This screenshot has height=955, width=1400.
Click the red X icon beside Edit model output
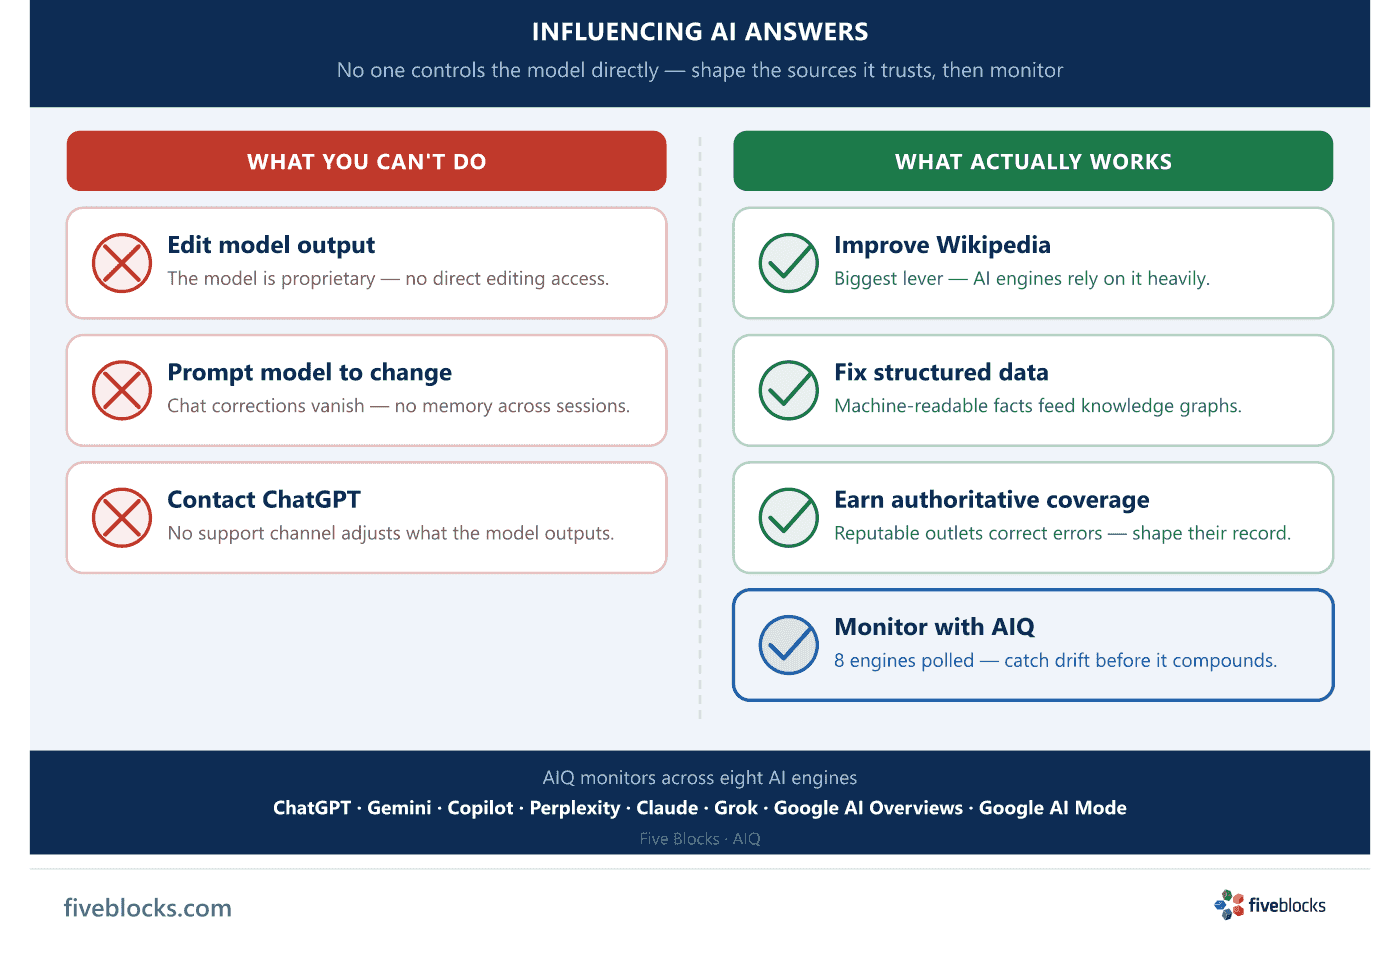point(122,263)
